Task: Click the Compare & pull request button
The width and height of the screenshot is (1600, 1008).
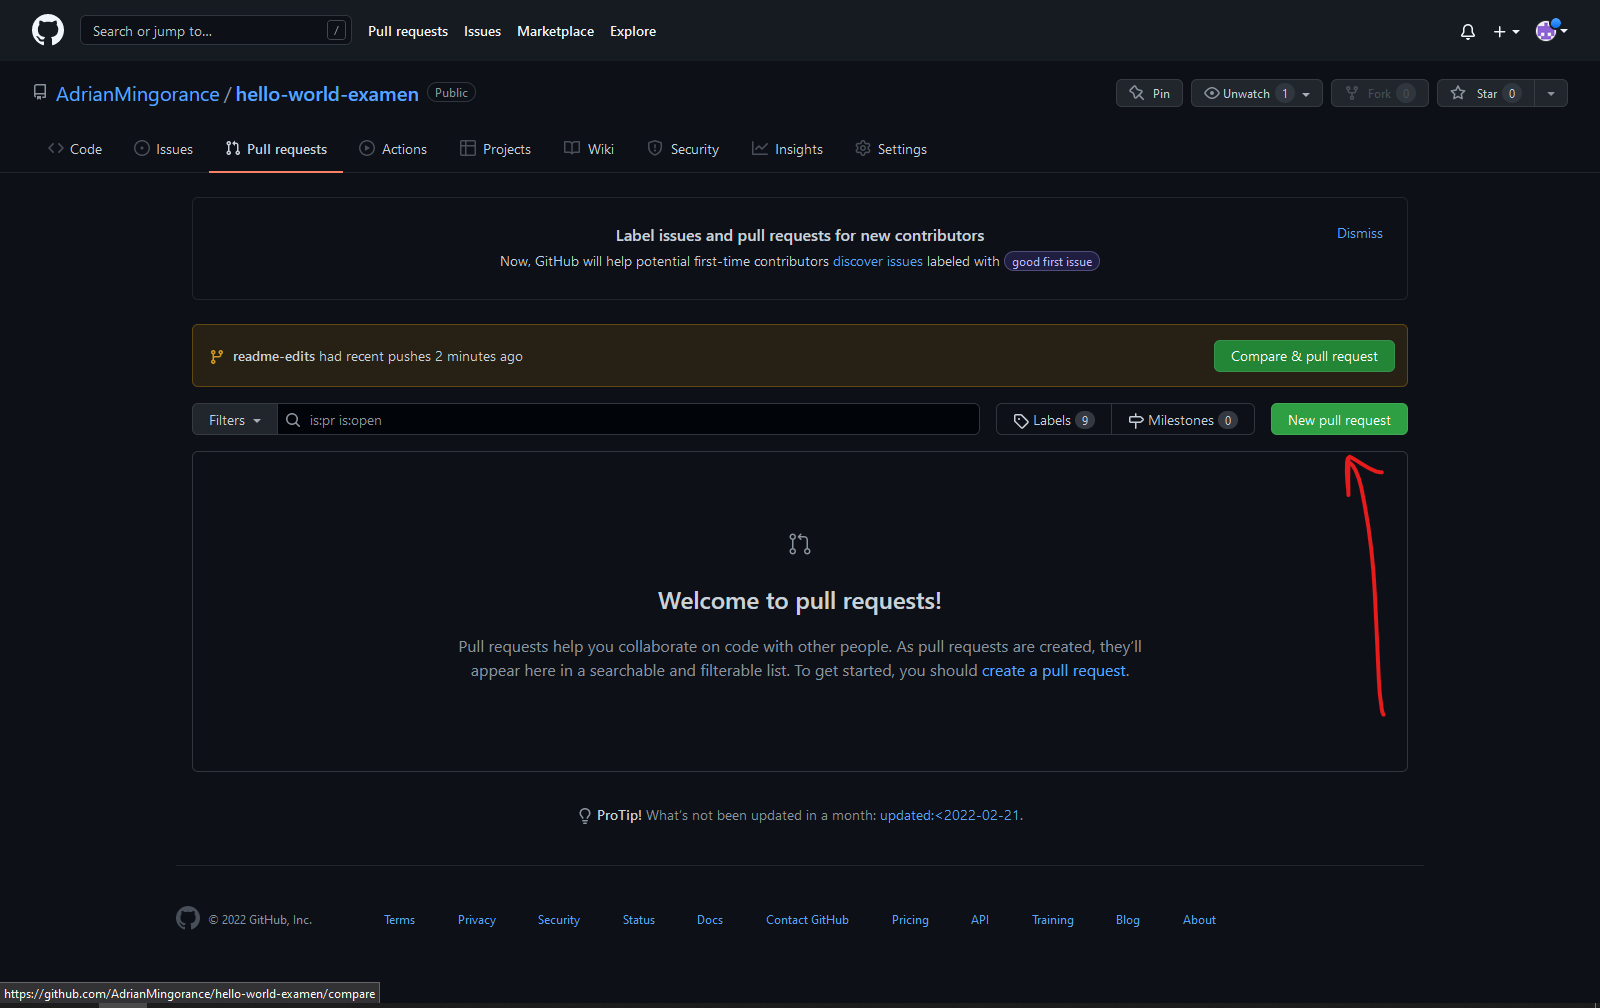Action: pyautogui.click(x=1304, y=355)
